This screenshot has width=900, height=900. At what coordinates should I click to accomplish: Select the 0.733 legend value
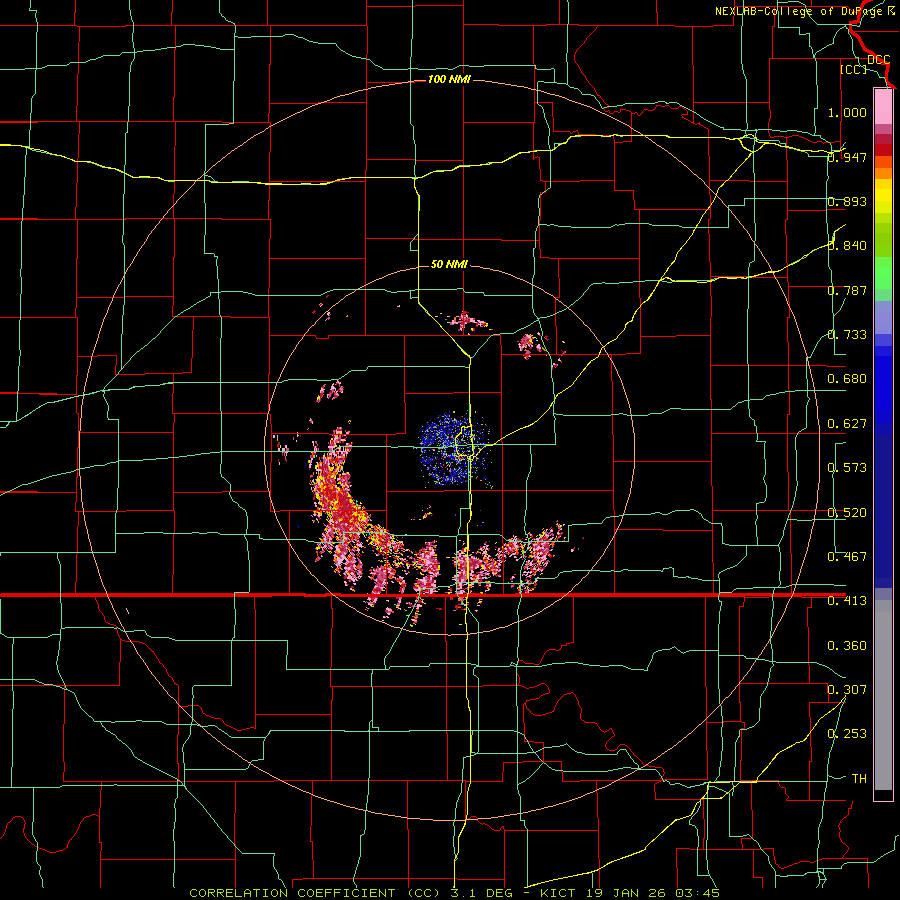[x=847, y=335]
